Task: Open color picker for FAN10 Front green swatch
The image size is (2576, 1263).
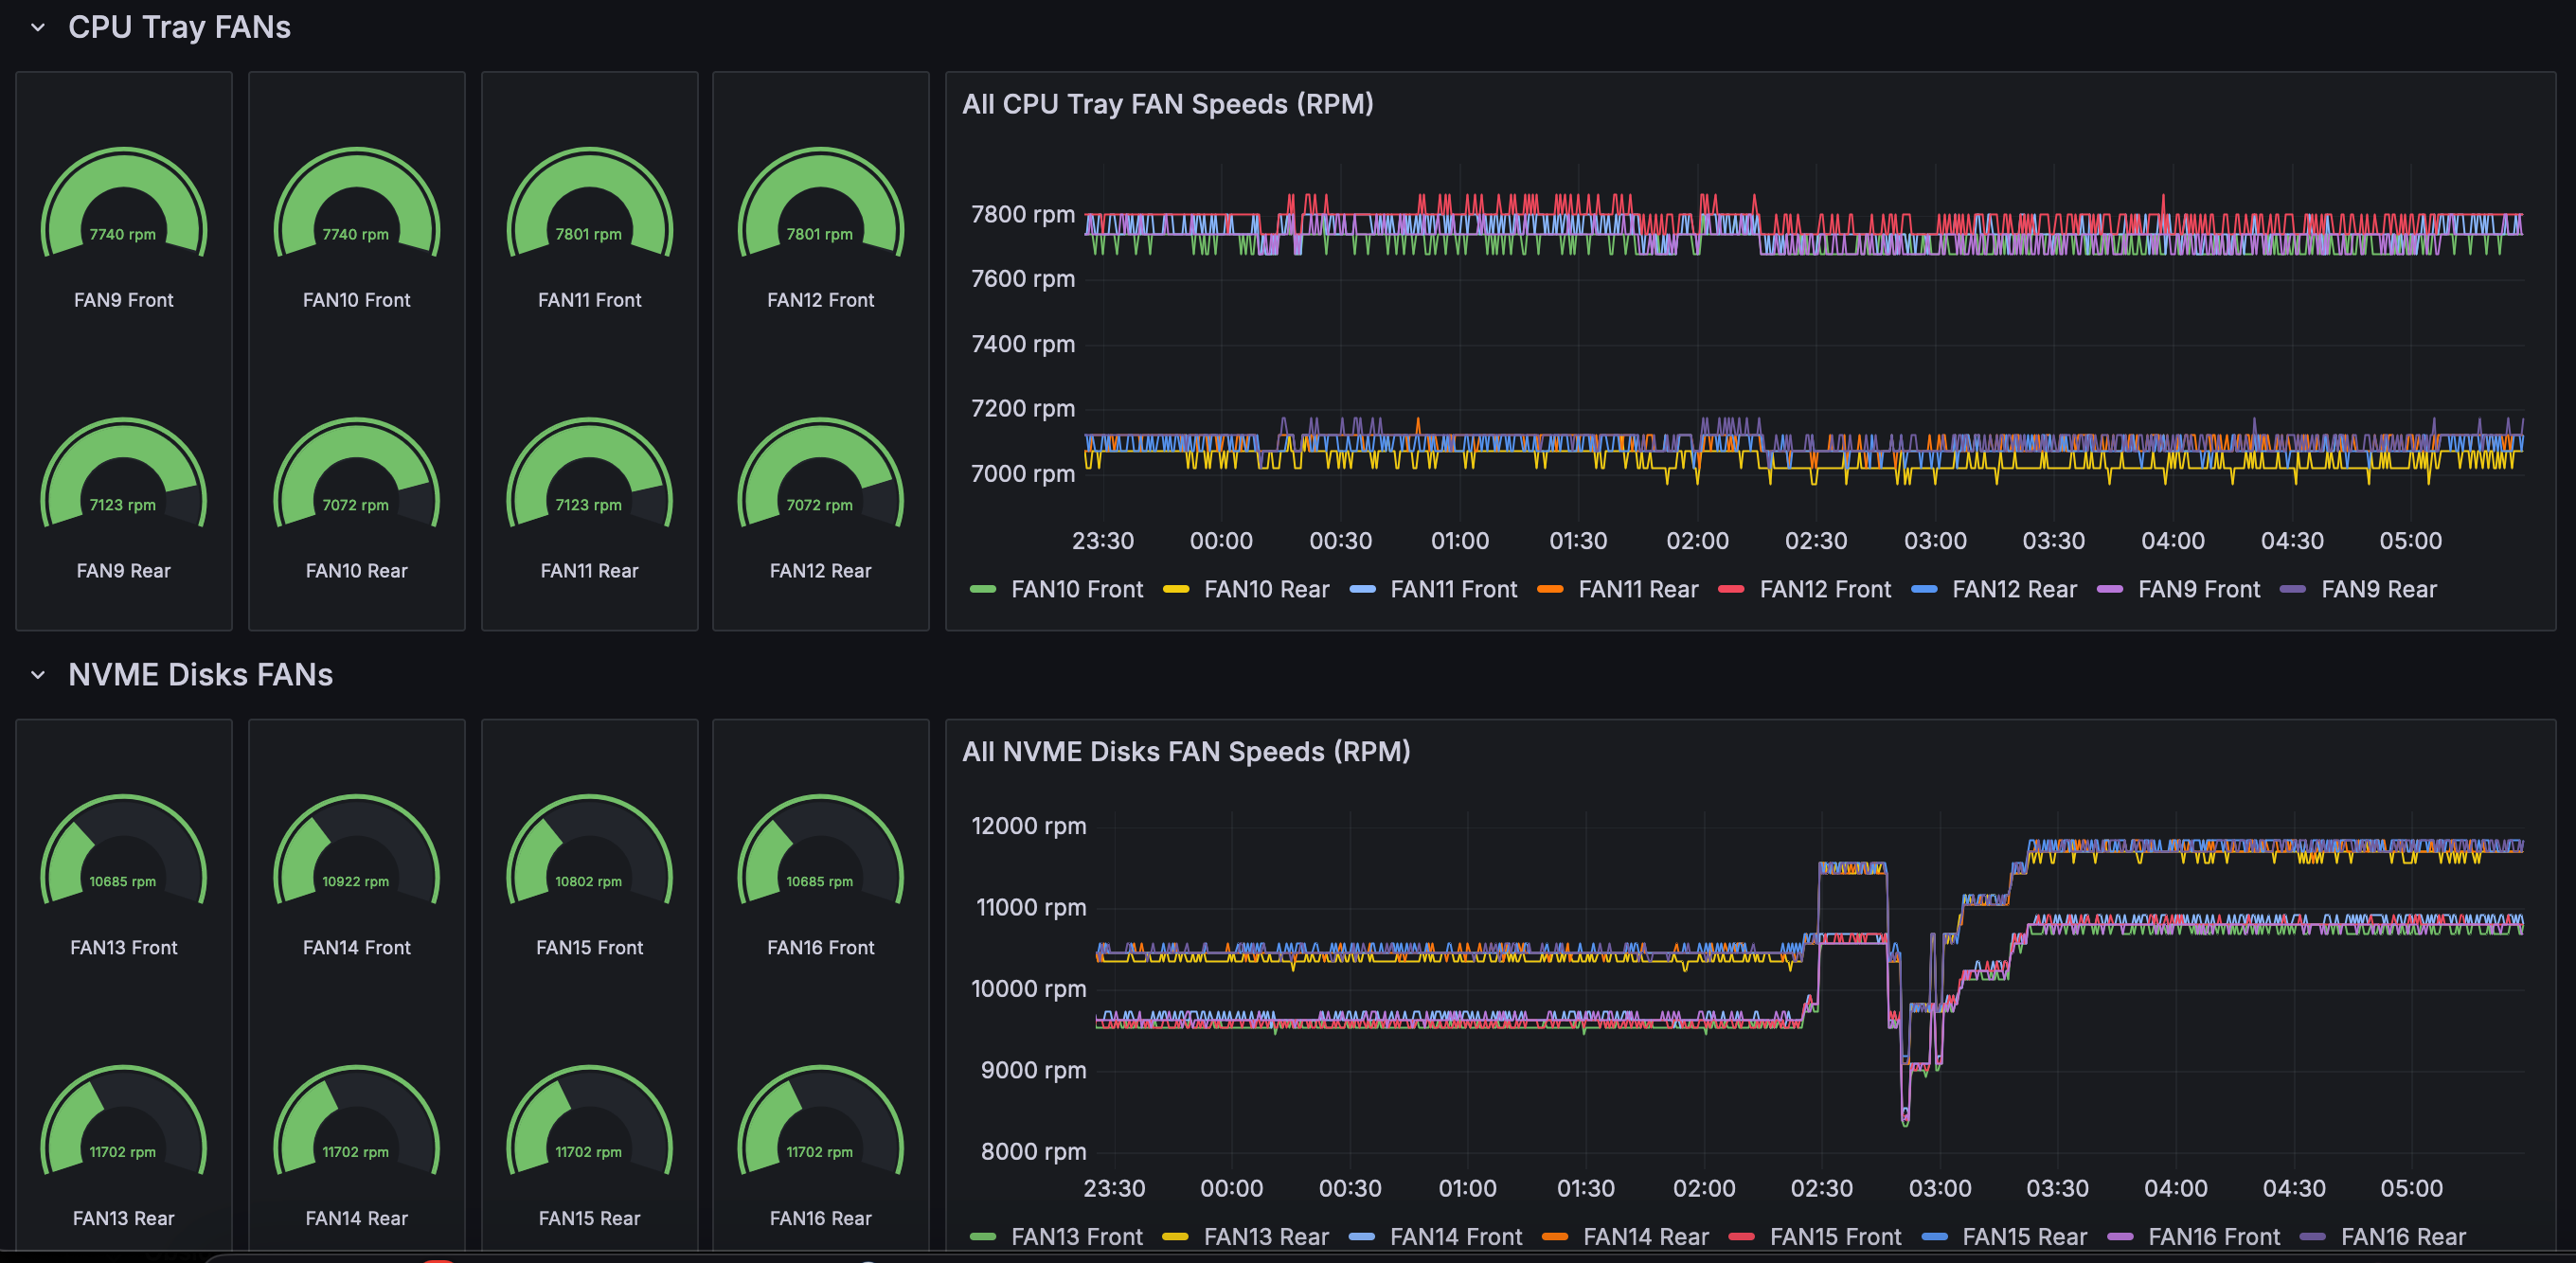Action: [983, 590]
